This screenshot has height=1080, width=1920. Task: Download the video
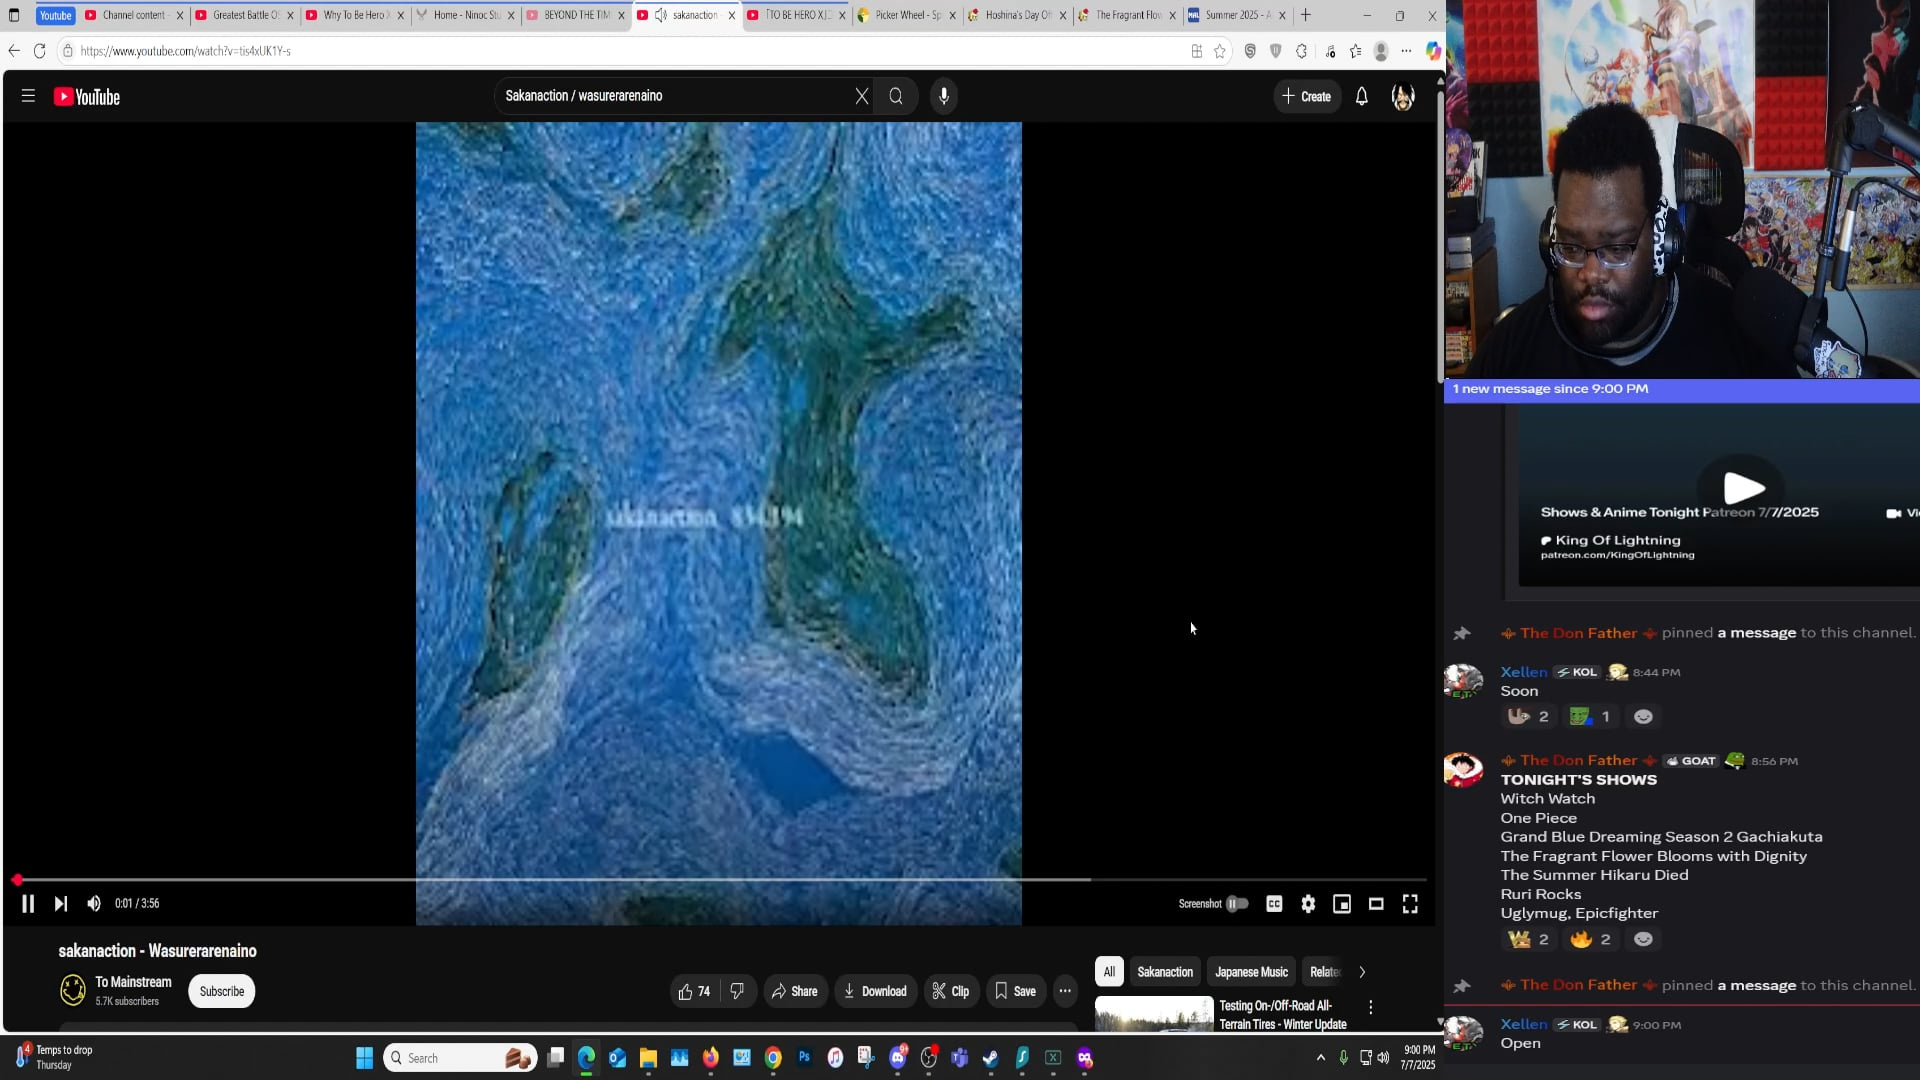875,991
